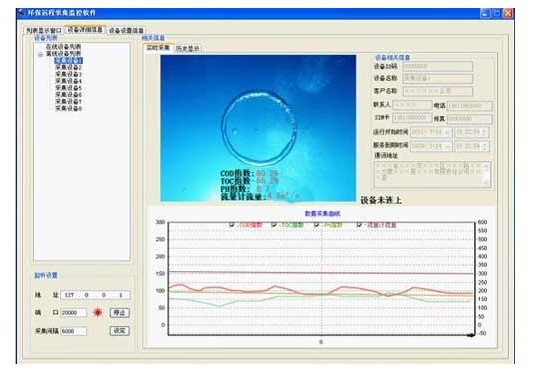Click the app icon in title bar

(x=23, y=13)
